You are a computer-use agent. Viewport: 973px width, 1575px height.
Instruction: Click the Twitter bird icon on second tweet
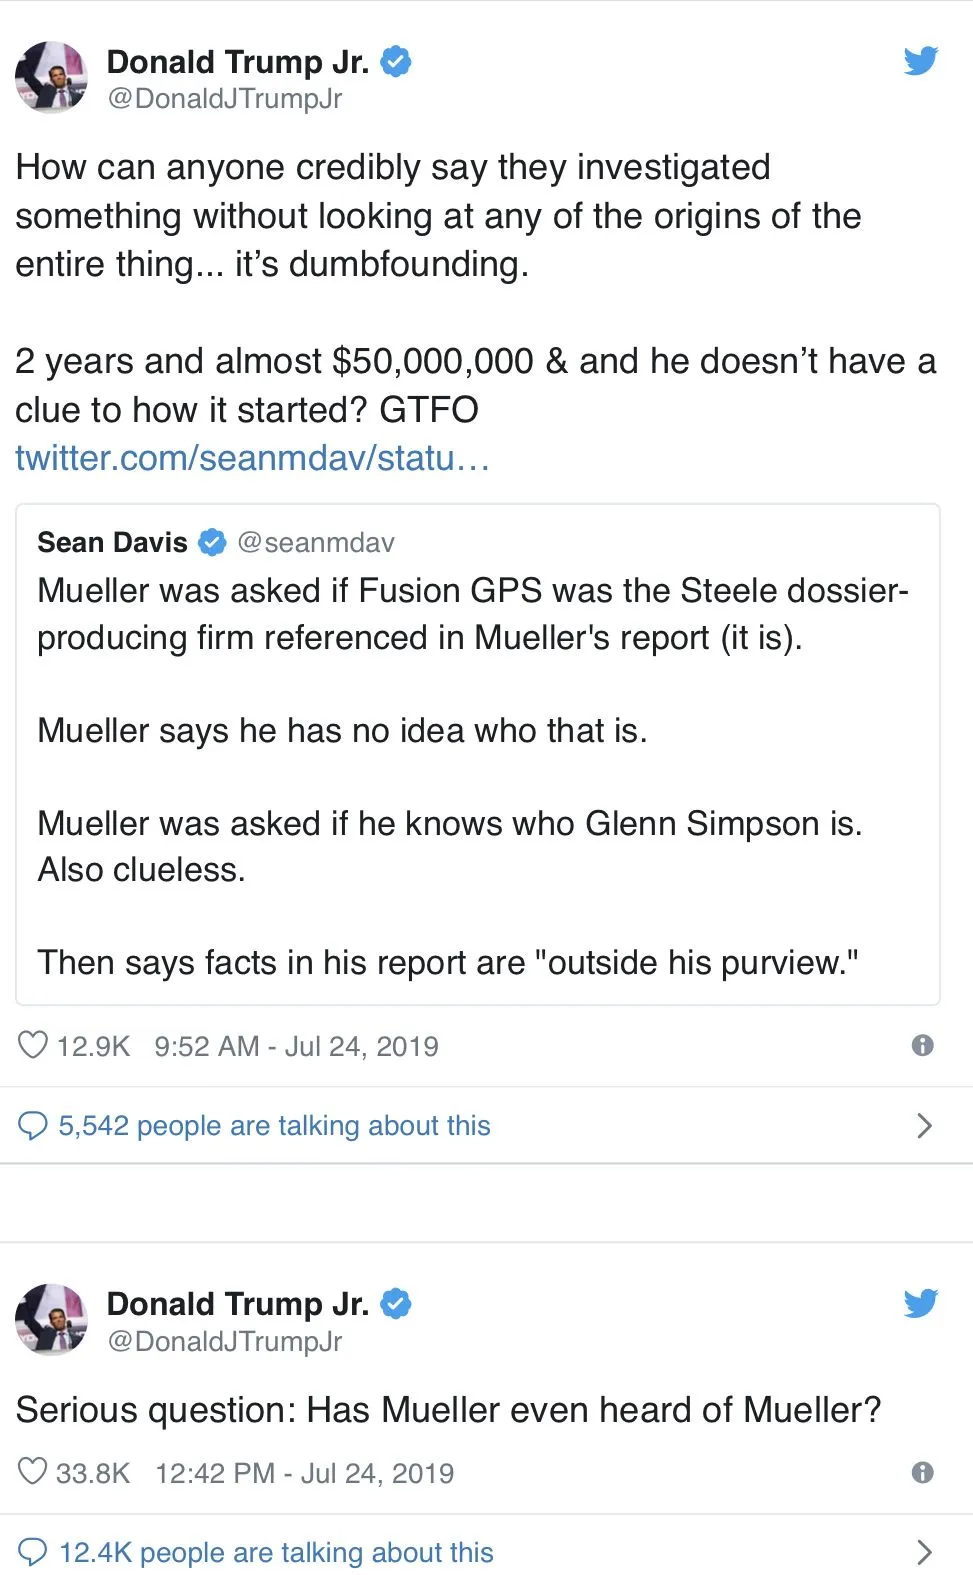coord(920,1303)
